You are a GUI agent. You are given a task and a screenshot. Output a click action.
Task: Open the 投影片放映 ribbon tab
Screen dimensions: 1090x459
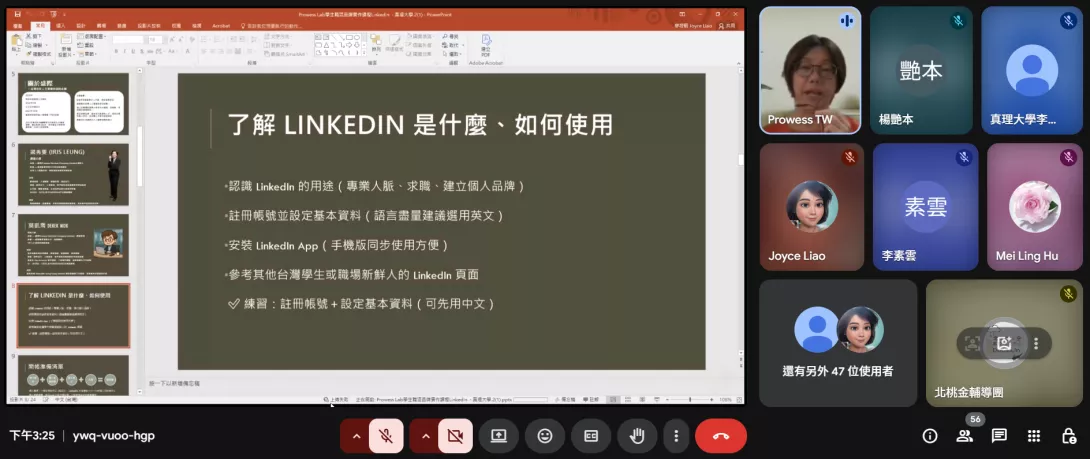click(149, 26)
